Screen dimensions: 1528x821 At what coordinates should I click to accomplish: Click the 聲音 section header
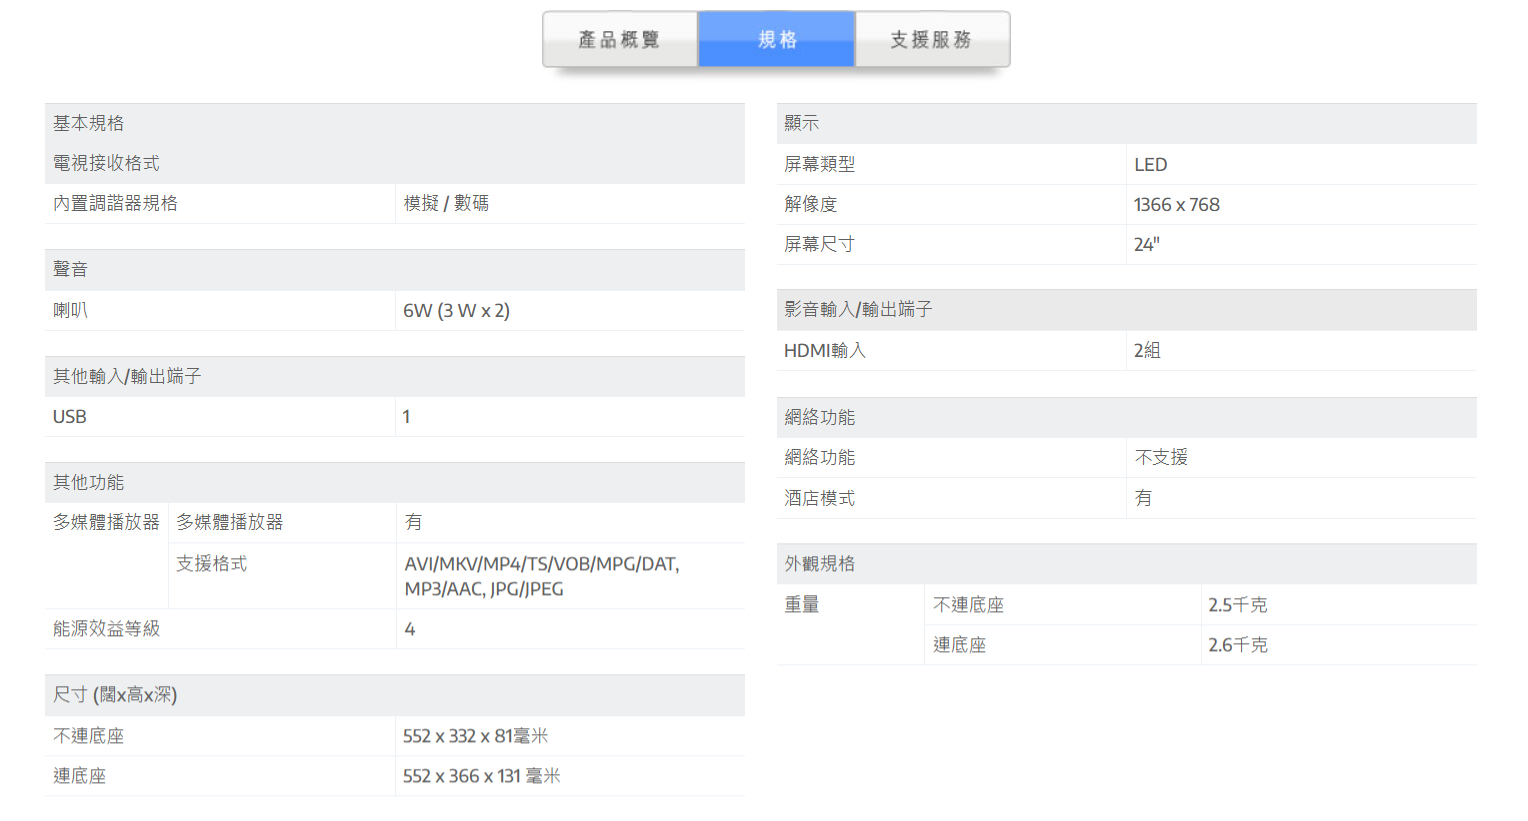click(x=71, y=269)
